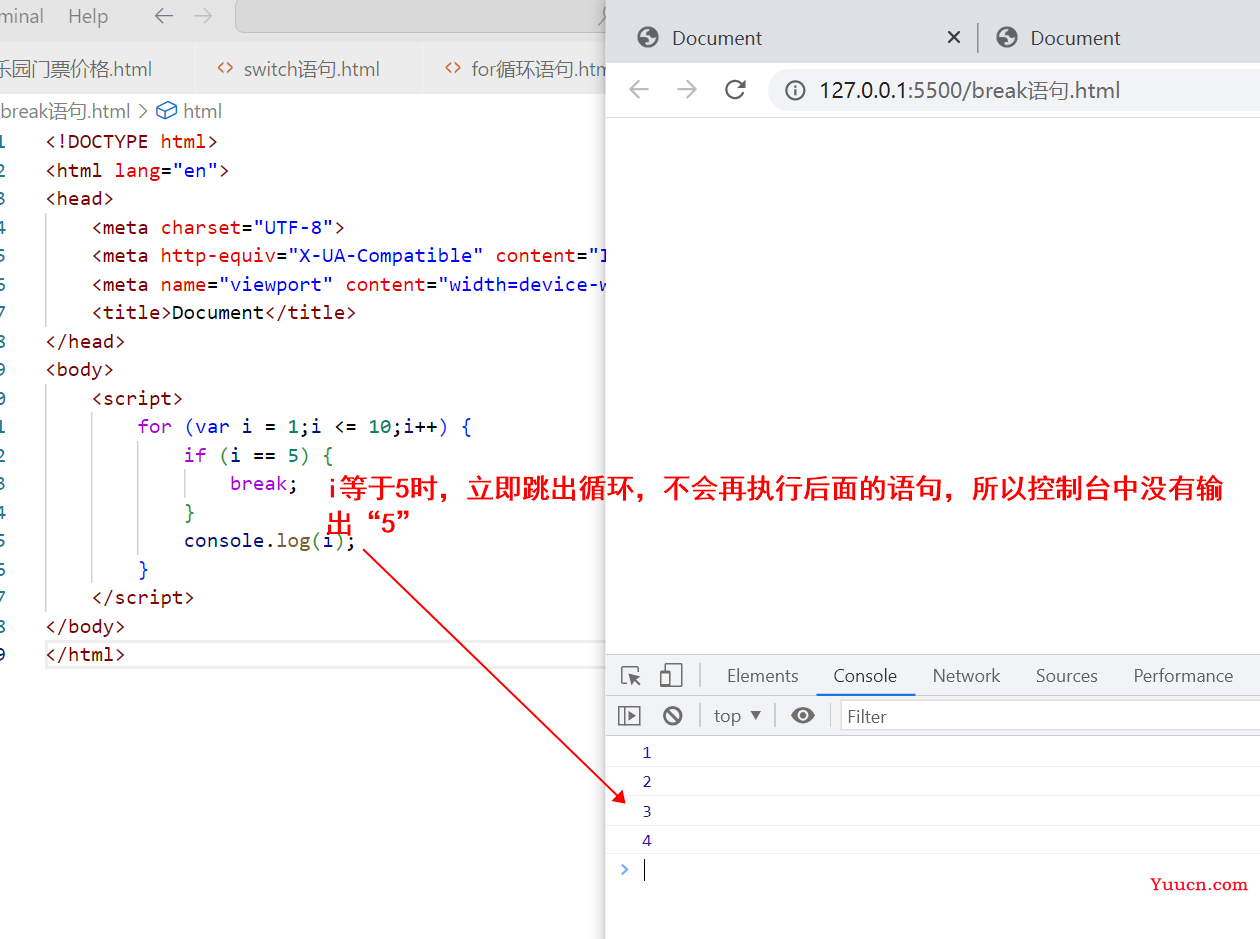Activate the DevTools inspect element picker

pyautogui.click(x=631, y=676)
